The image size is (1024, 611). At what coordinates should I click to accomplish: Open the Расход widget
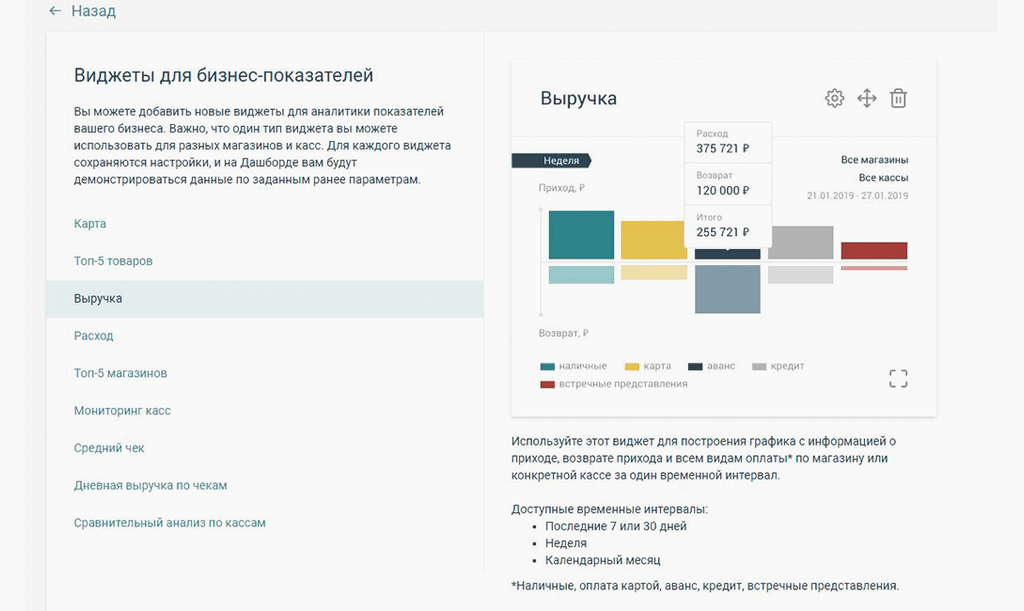93,336
